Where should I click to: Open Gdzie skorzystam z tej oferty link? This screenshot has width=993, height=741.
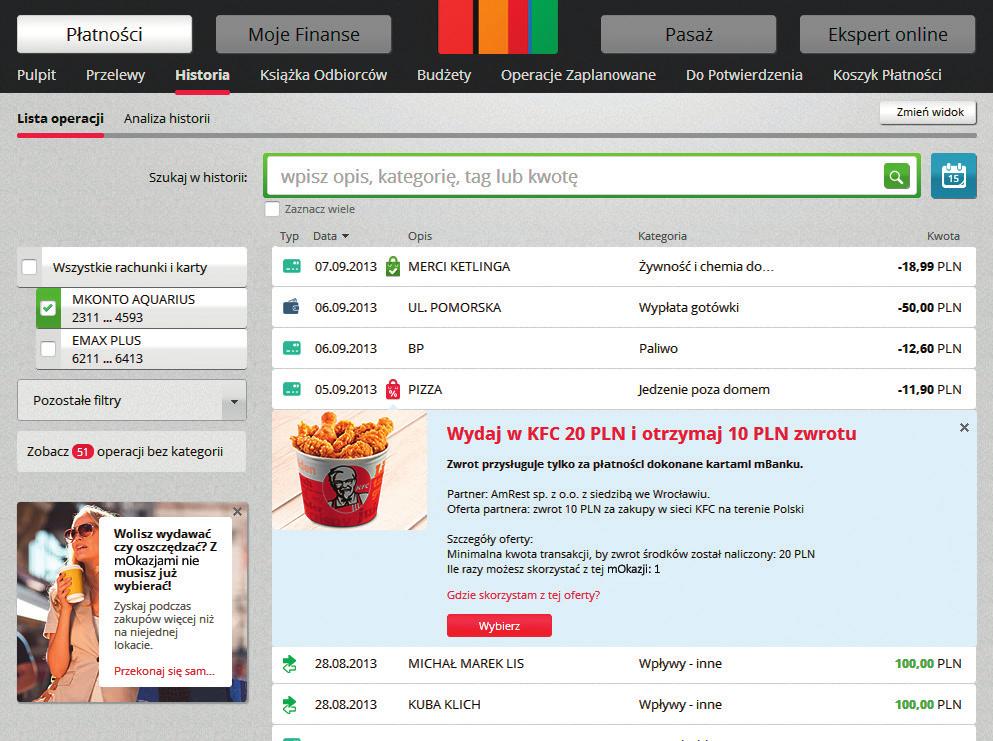523,595
